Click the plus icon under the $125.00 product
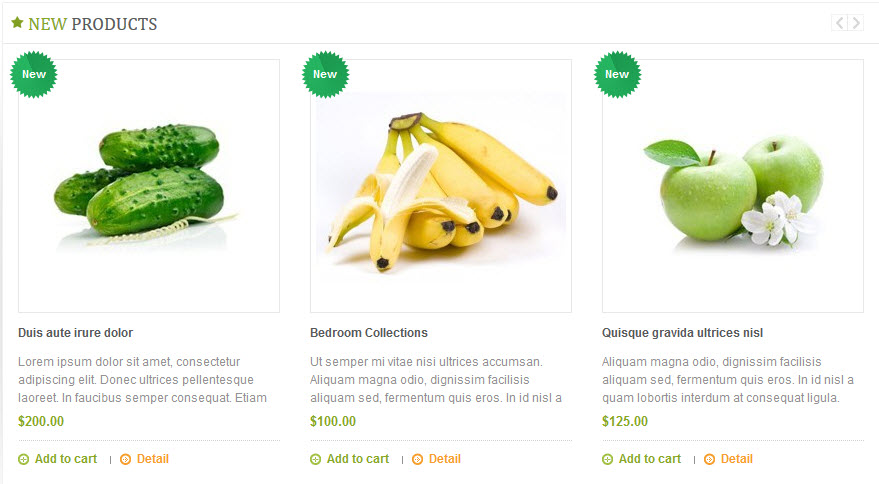 (x=608, y=459)
